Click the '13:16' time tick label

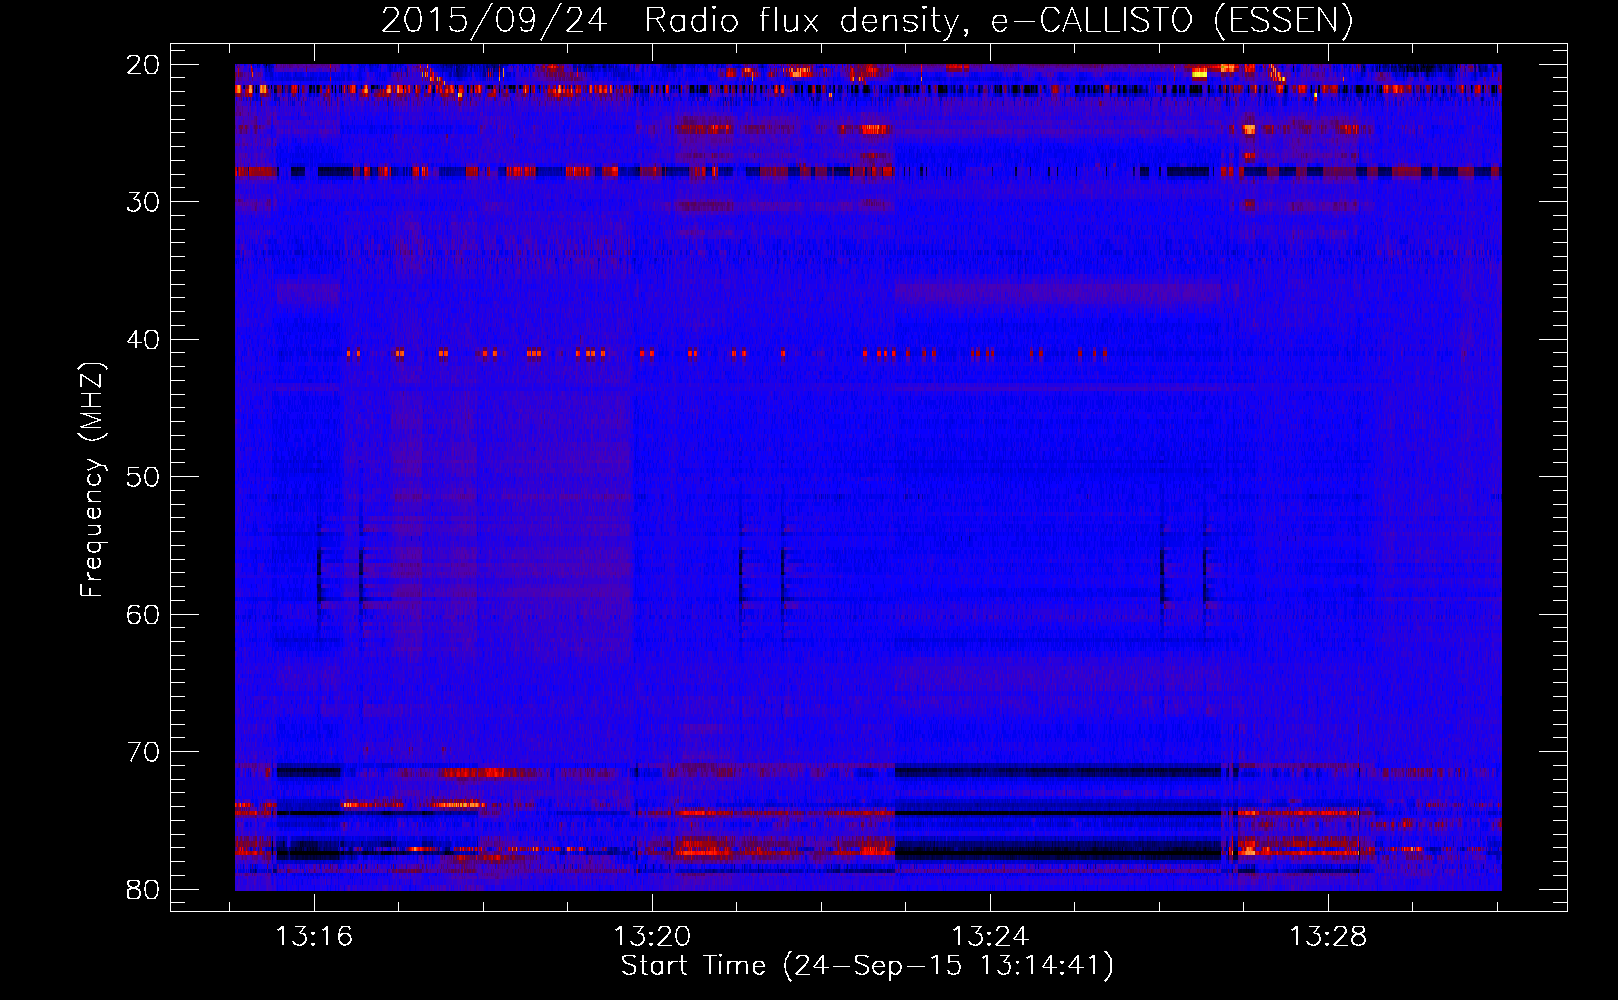click(314, 937)
